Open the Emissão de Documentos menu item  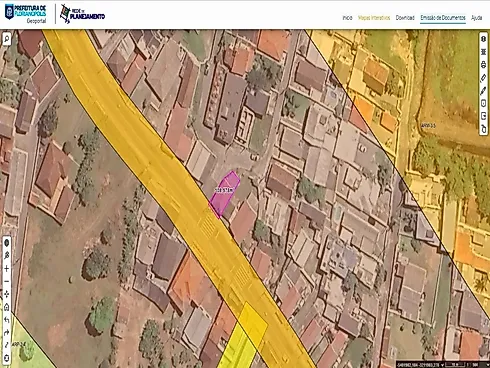pyautogui.click(x=443, y=18)
